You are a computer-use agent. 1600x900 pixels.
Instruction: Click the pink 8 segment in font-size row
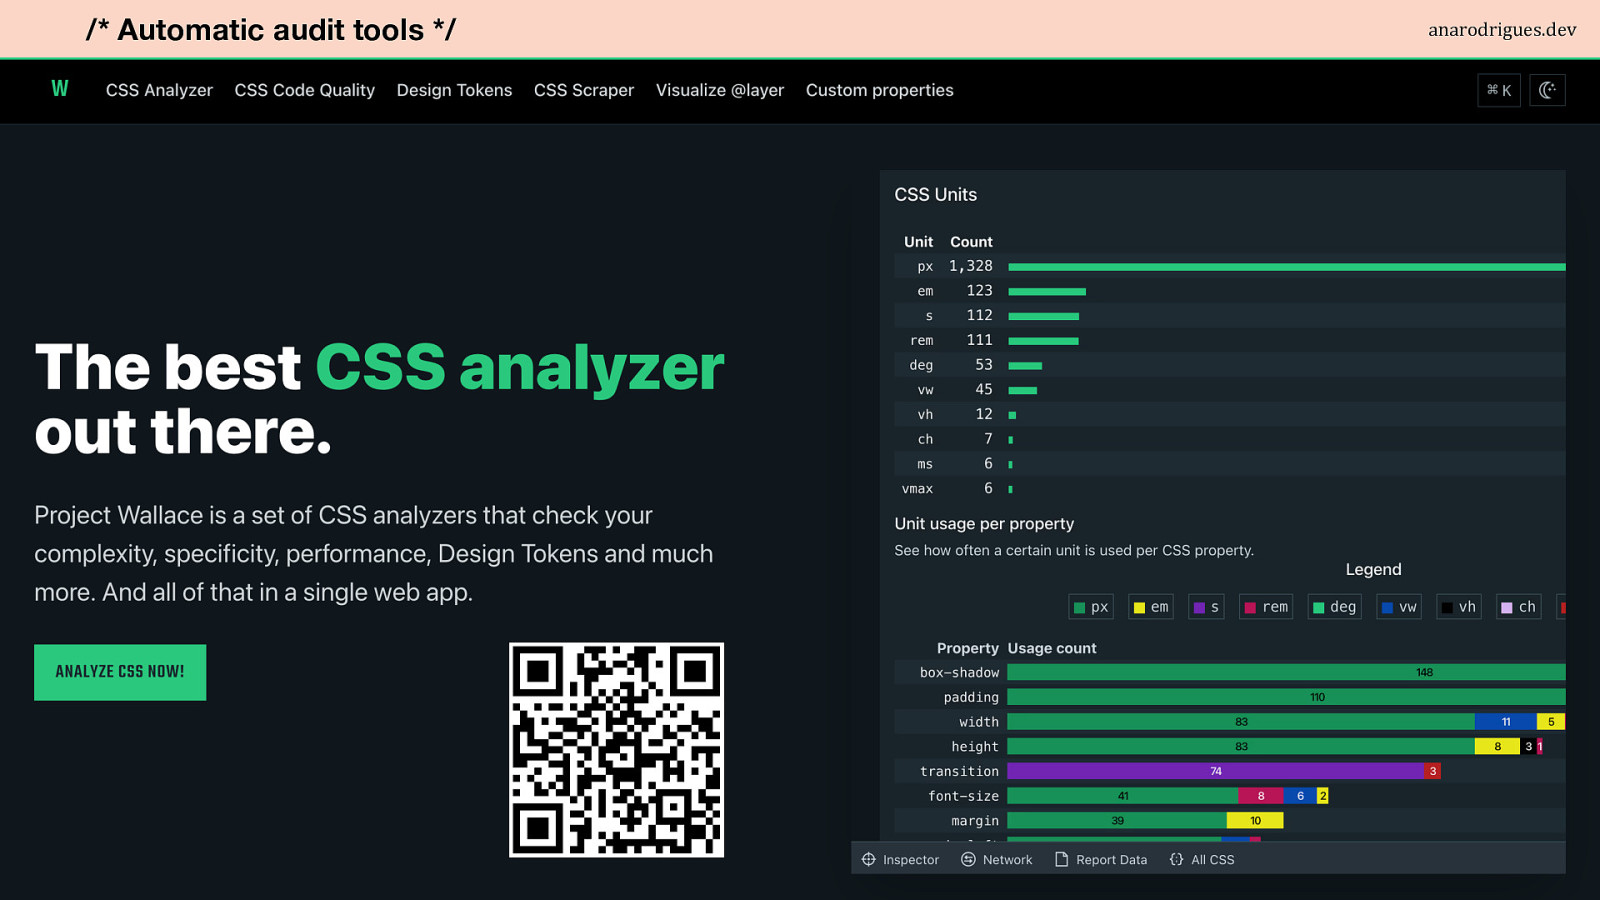pos(1260,796)
